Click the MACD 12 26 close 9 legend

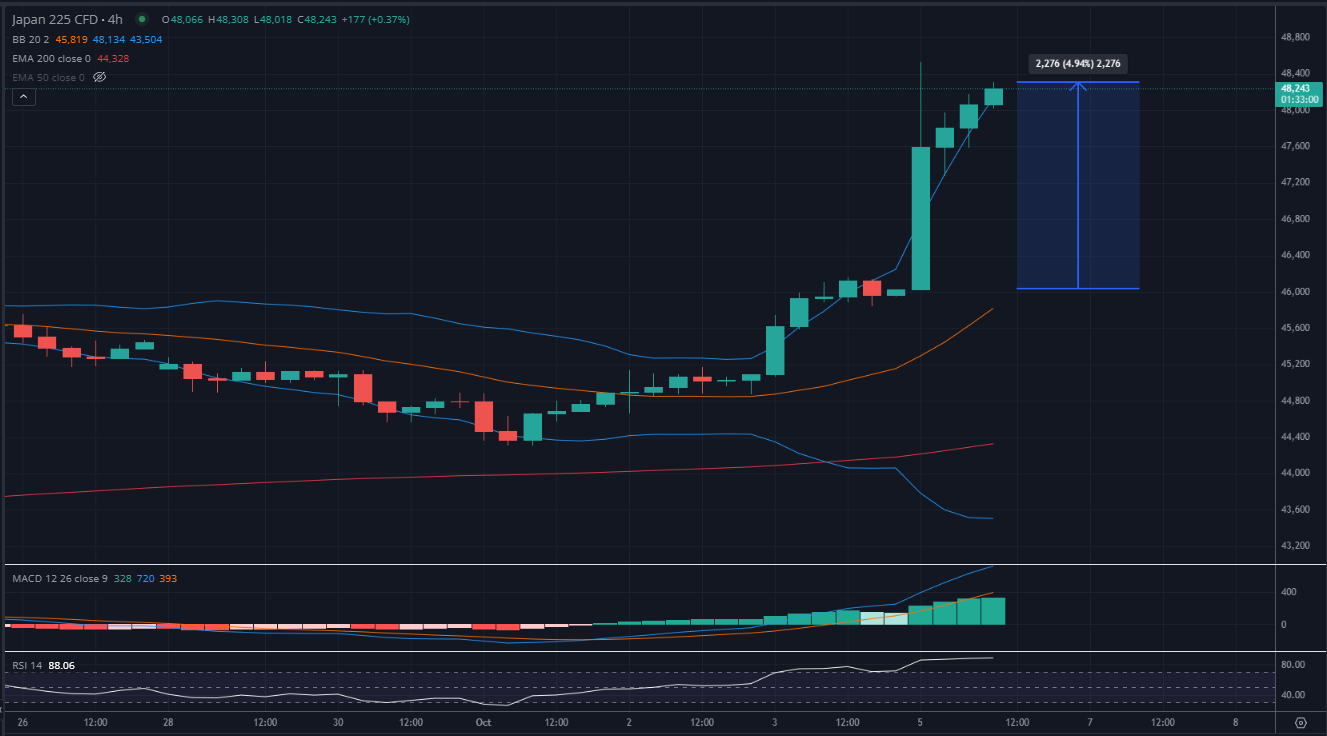point(59,579)
